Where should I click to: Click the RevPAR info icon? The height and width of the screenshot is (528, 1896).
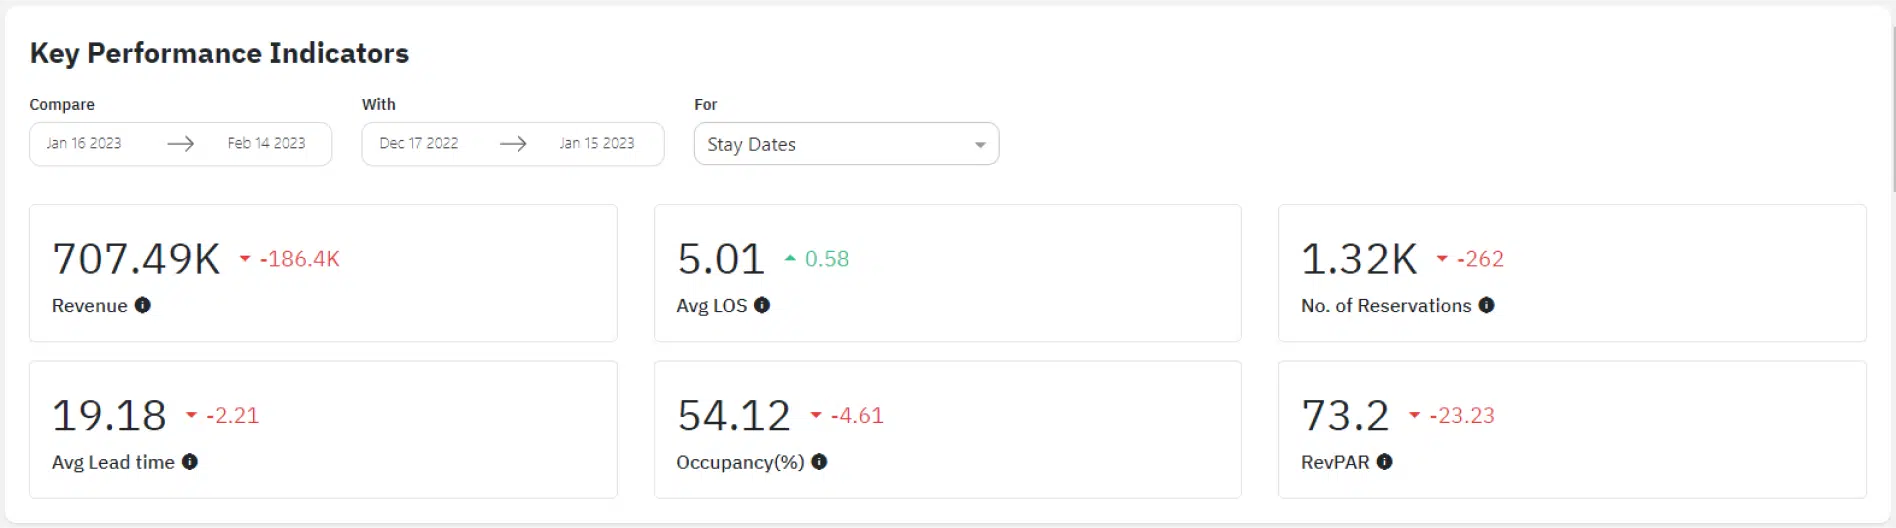[x=1385, y=462]
